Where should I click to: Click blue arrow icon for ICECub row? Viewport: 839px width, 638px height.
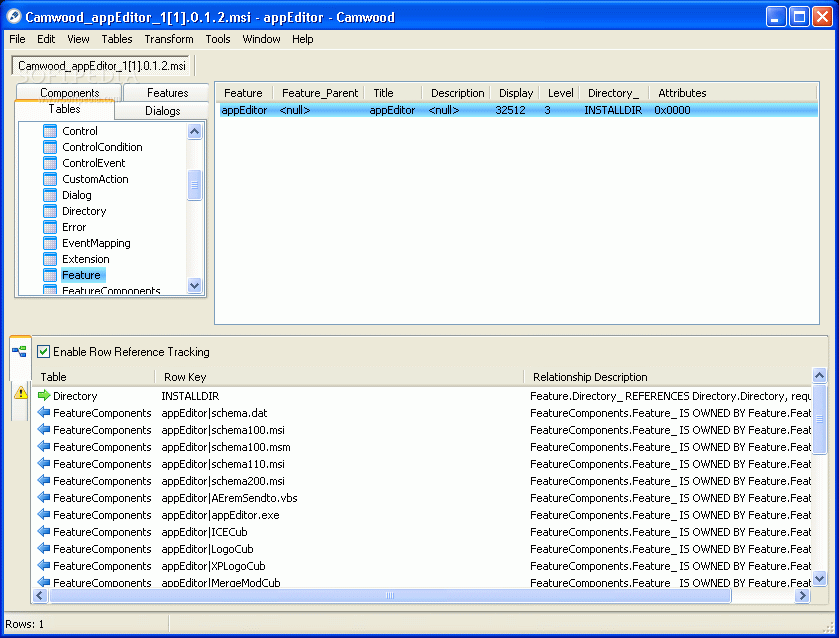point(44,531)
